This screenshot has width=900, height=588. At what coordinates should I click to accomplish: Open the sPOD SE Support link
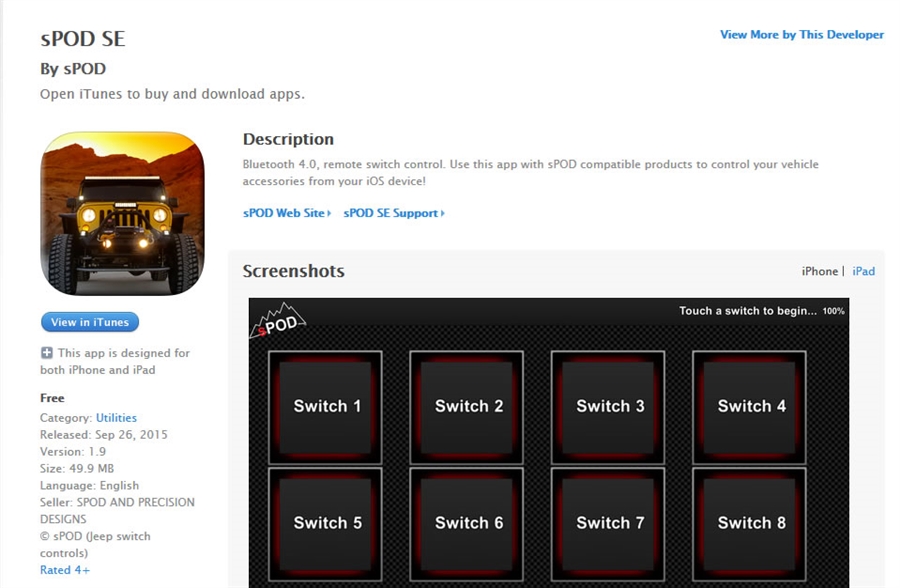coord(394,213)
